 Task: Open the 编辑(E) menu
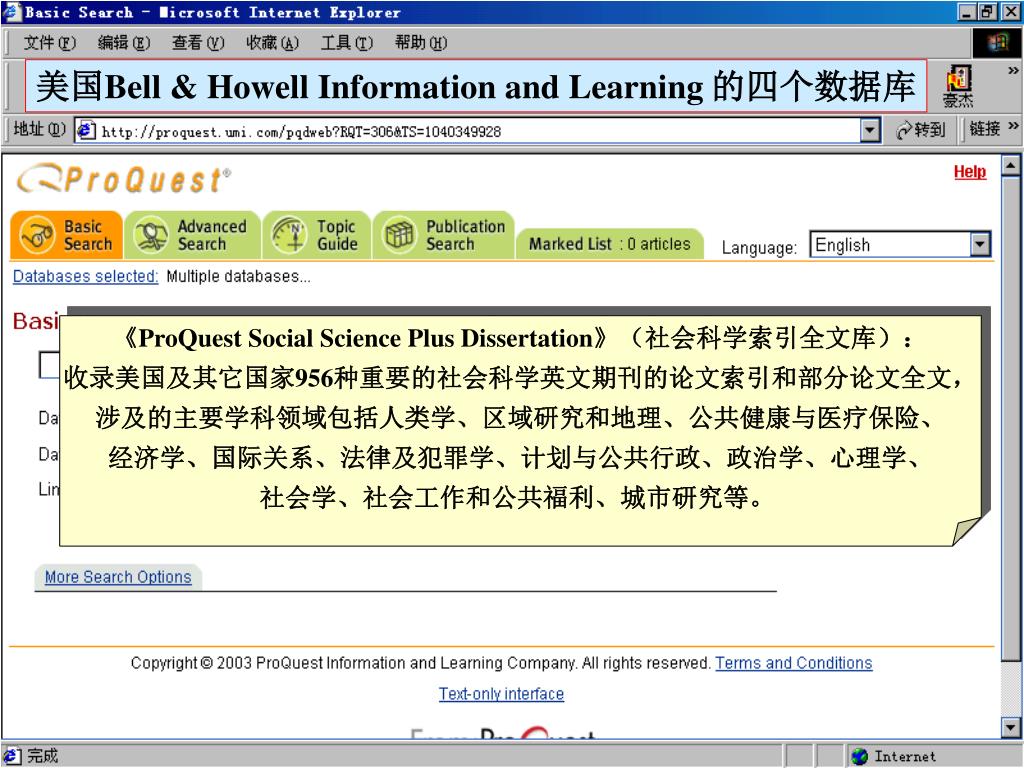pyautogui.click(x=123, y=43)
